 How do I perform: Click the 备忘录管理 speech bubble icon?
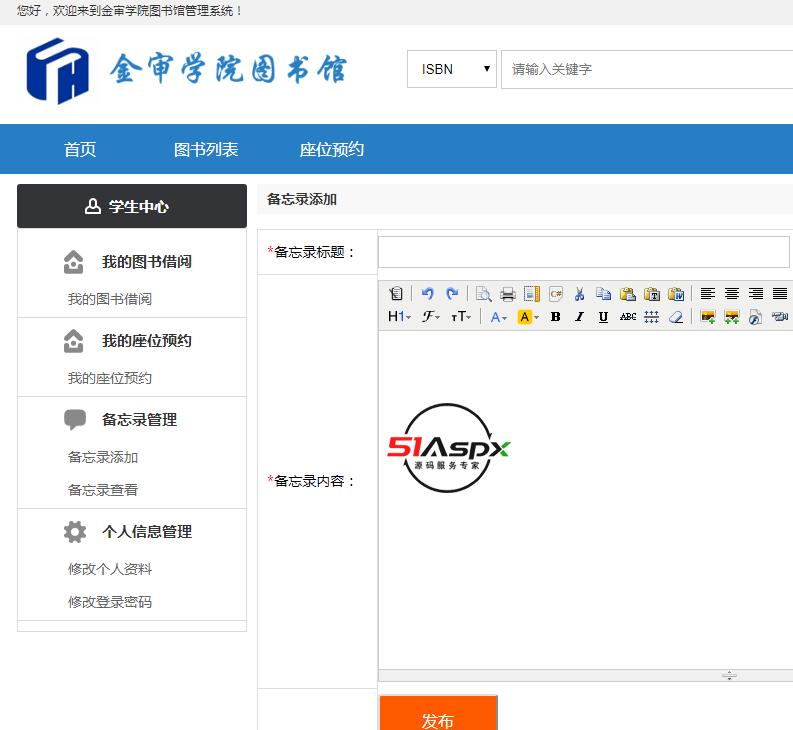[75, 419]
